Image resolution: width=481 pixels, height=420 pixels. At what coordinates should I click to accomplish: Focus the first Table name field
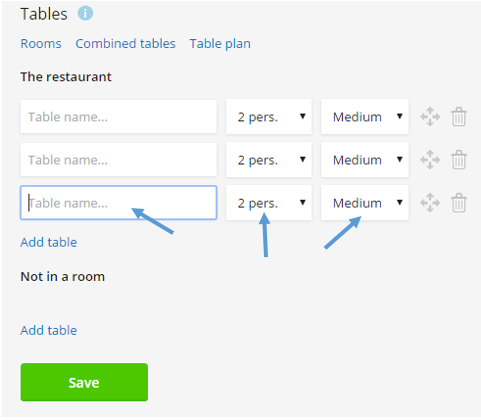tap(118, 117)
